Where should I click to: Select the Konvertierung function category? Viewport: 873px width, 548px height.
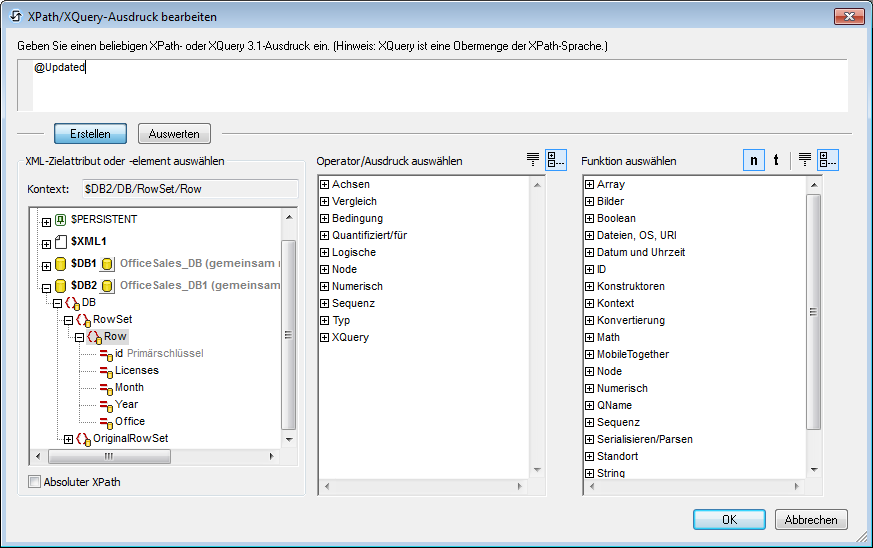pyautogui.click(x=630, y=321)
